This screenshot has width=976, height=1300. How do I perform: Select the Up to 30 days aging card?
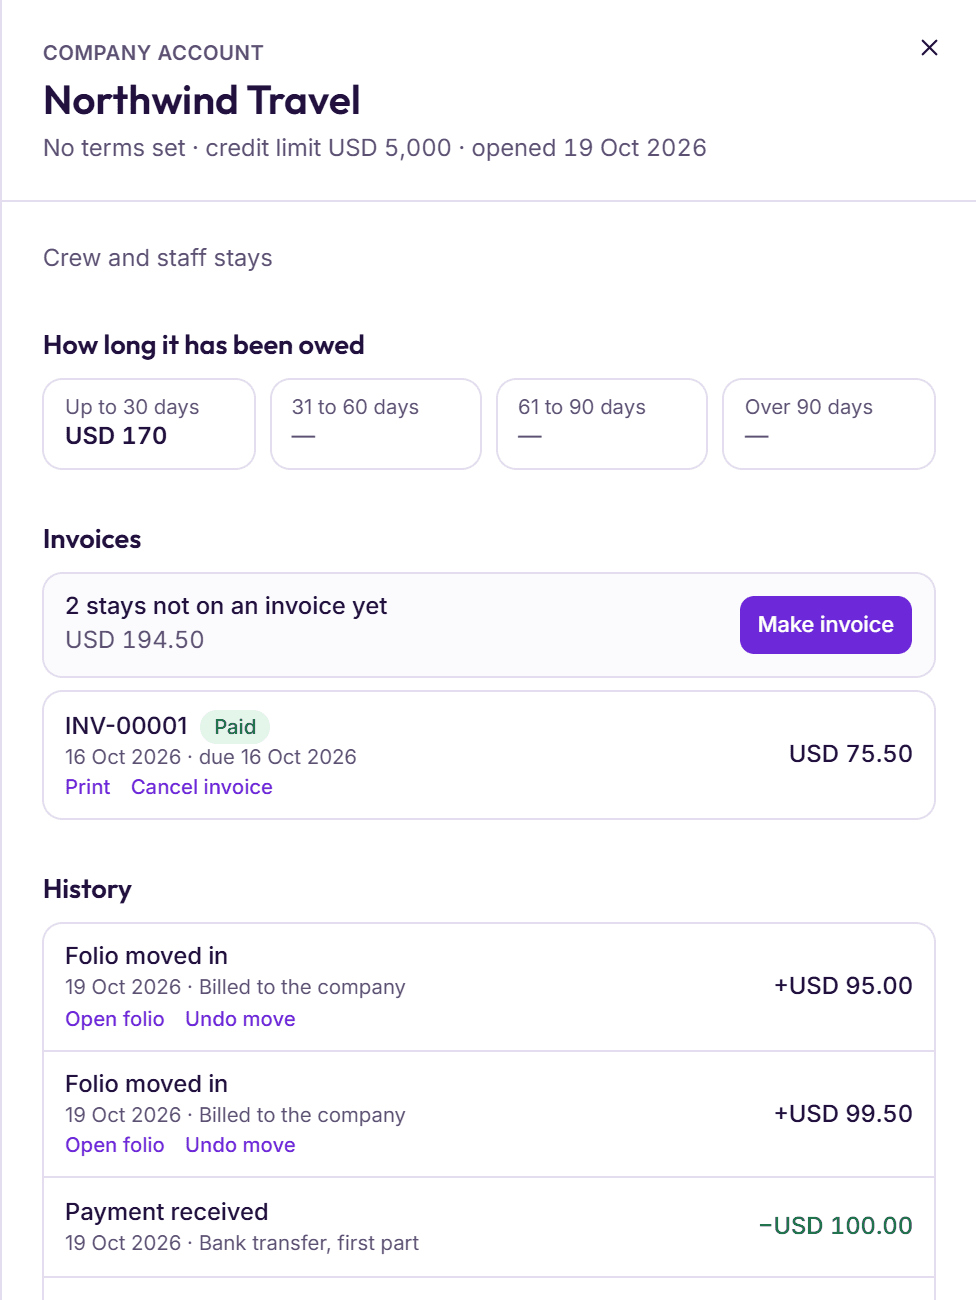pos(149,424)
